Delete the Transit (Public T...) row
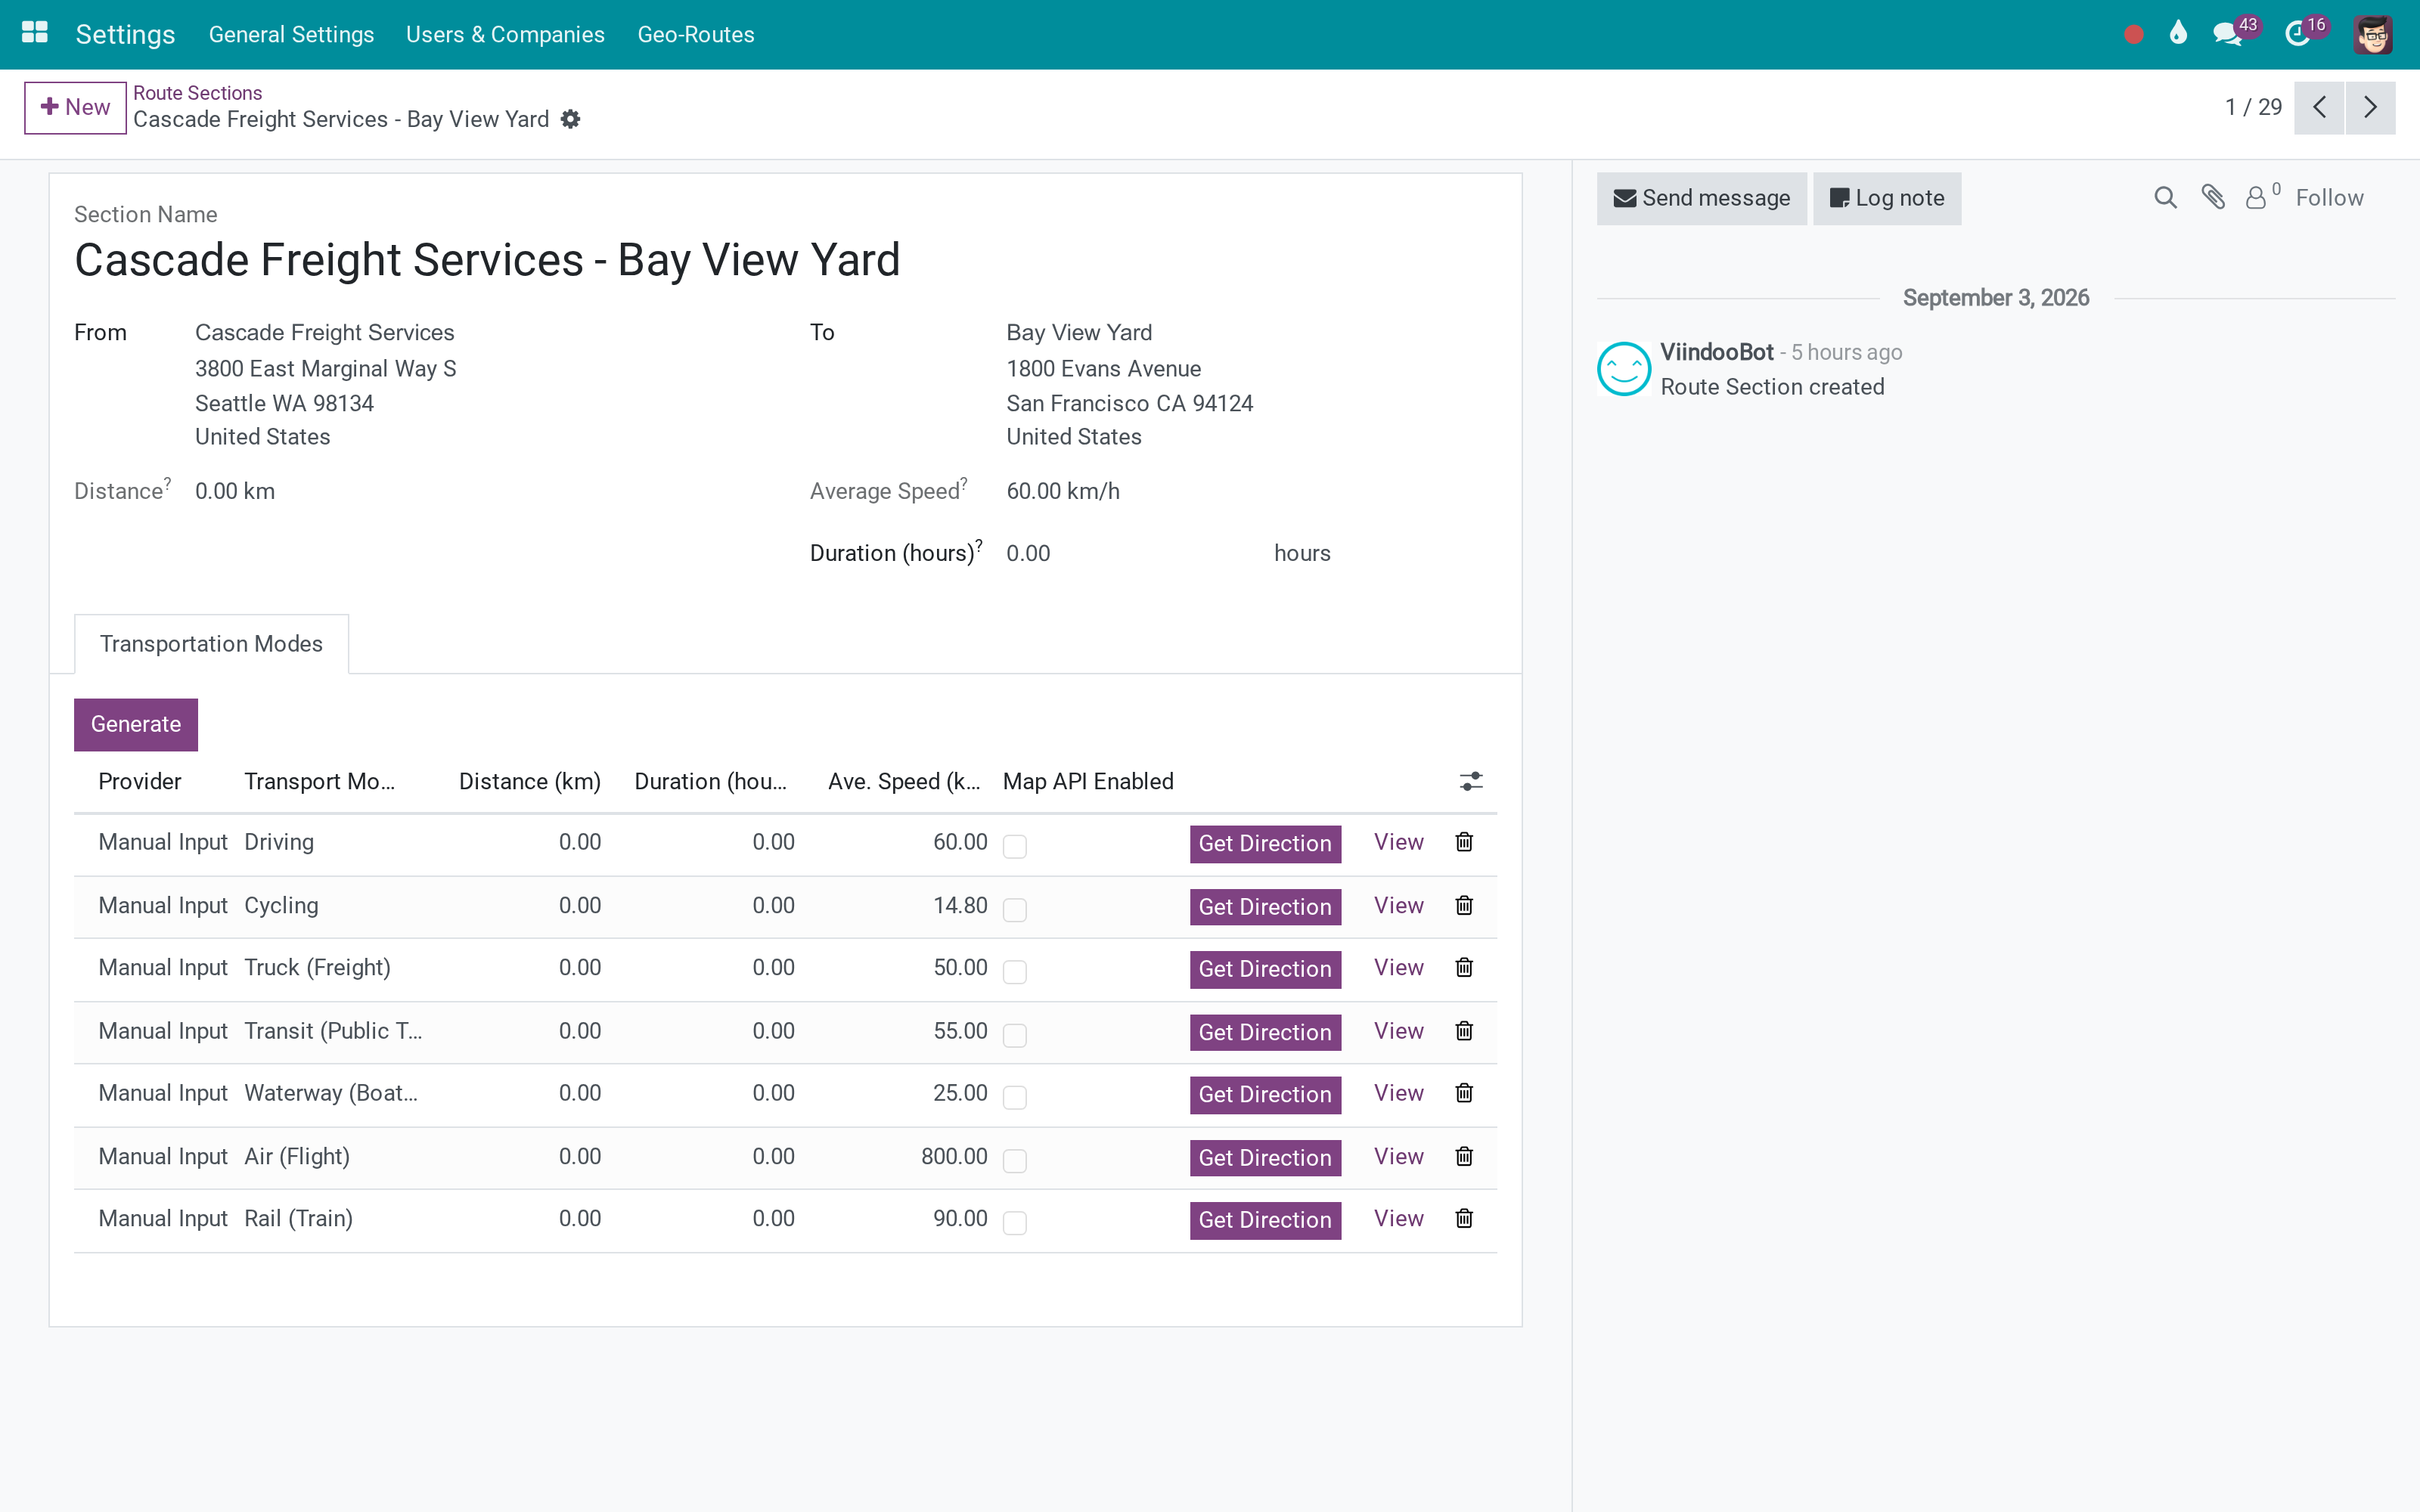Image resolution: width=2420 pixels, height=1512 pixels. (1464, 1031)
